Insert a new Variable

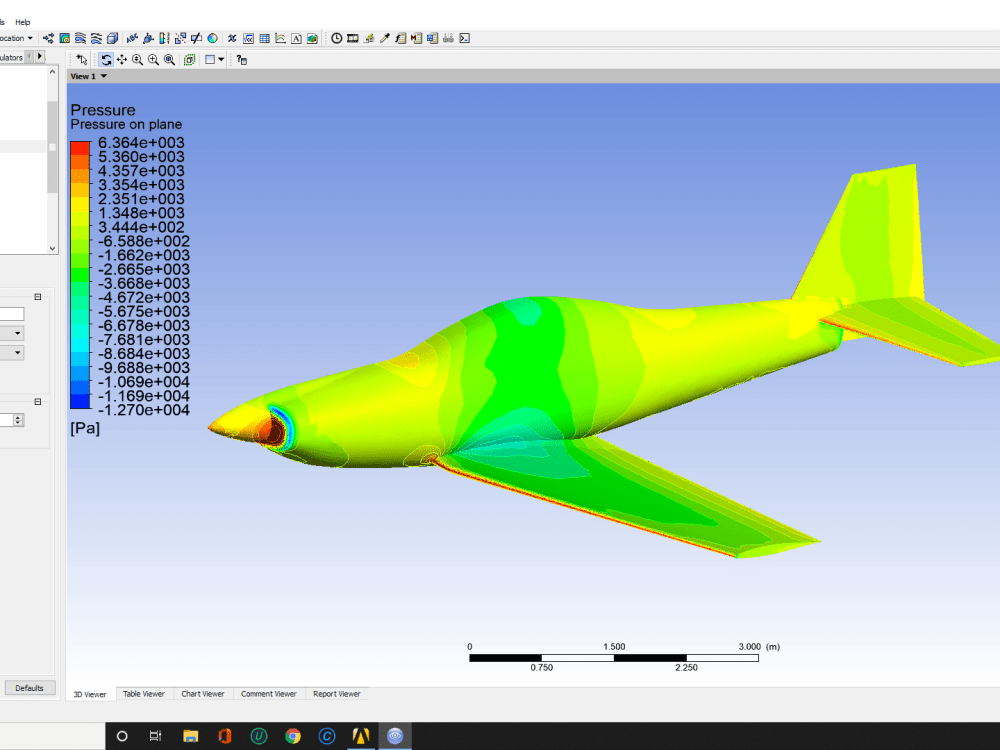[x=232, y=38]
